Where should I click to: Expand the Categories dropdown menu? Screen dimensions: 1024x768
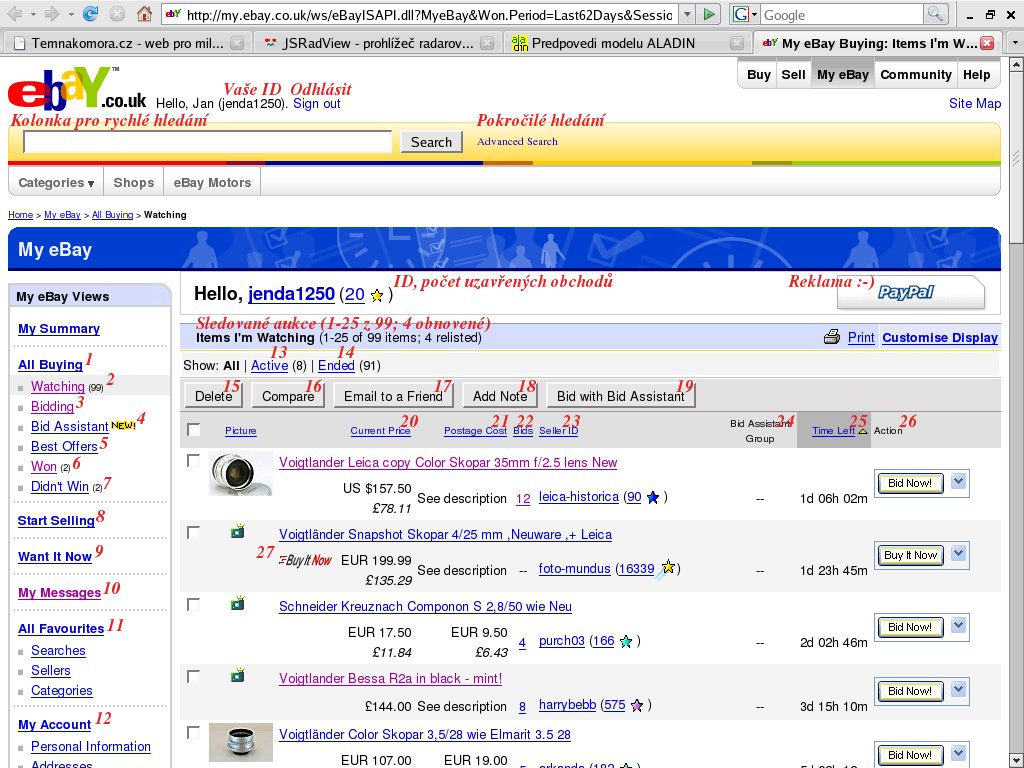(x=56, y=183)
